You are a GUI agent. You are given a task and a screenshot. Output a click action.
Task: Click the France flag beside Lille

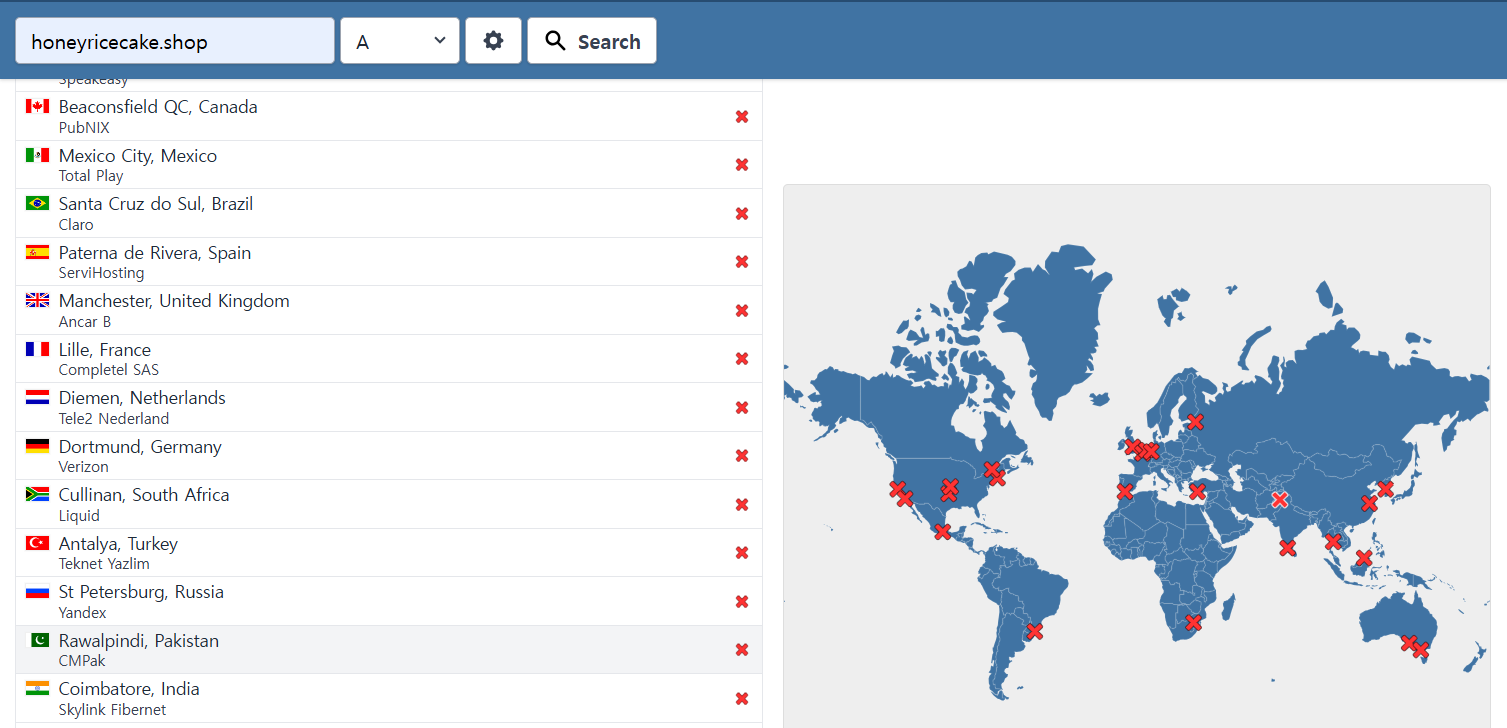[38, 349]
